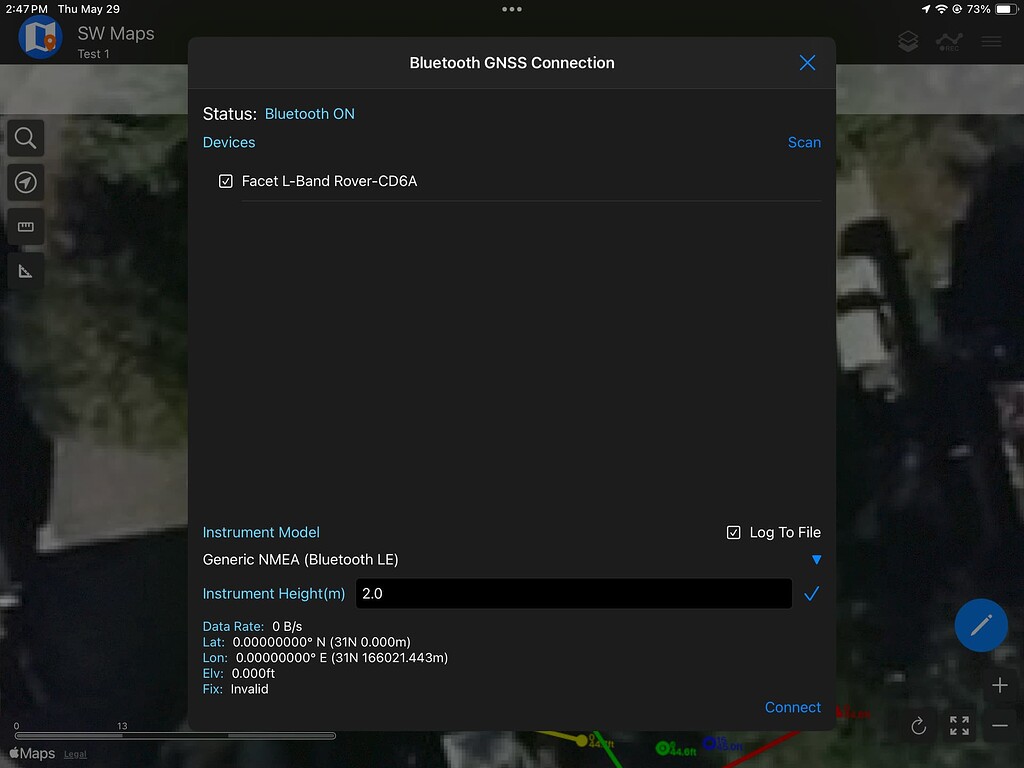Open the Apple Maps Legal menu
Image resolution: width=1024 pixels, height=768 pixels.
coord(75,753)
